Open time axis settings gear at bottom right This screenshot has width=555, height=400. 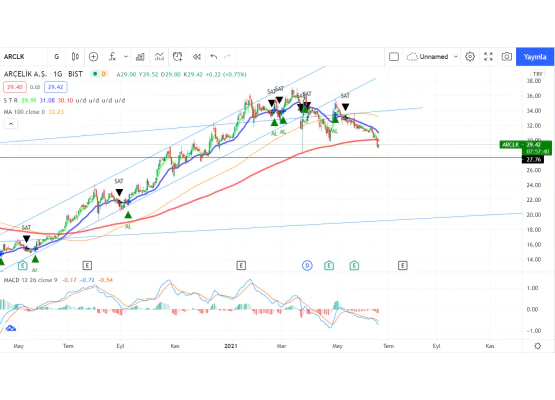[538, 346]
